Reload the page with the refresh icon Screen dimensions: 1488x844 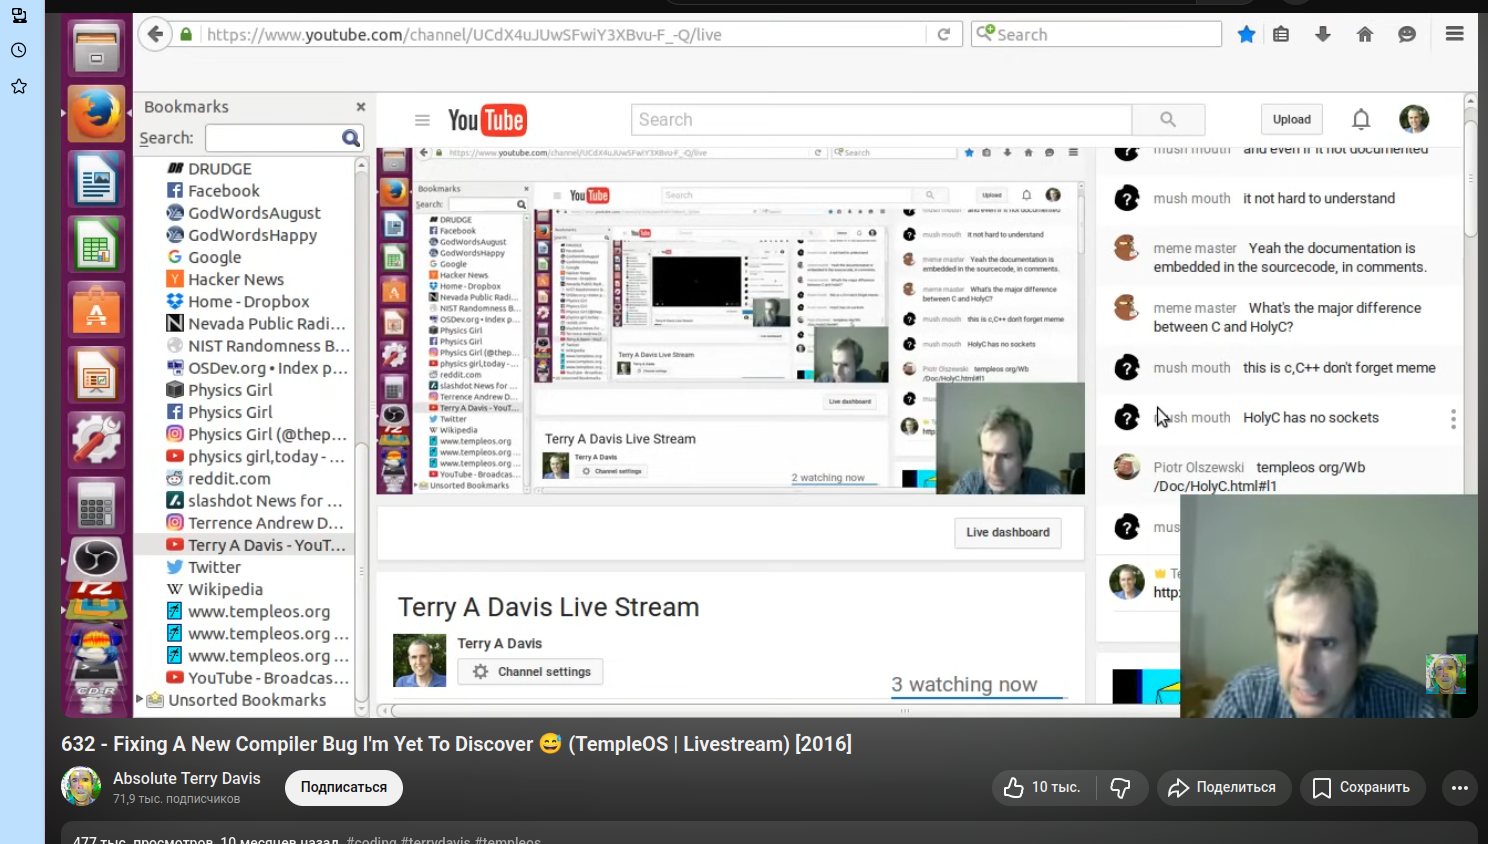point(943,34)
